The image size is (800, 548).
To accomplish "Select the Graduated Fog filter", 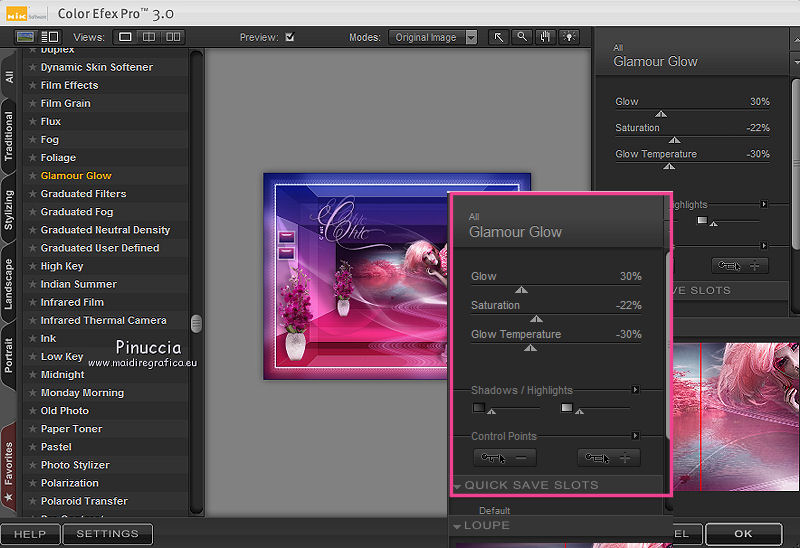I will click(x=77, y=212).
